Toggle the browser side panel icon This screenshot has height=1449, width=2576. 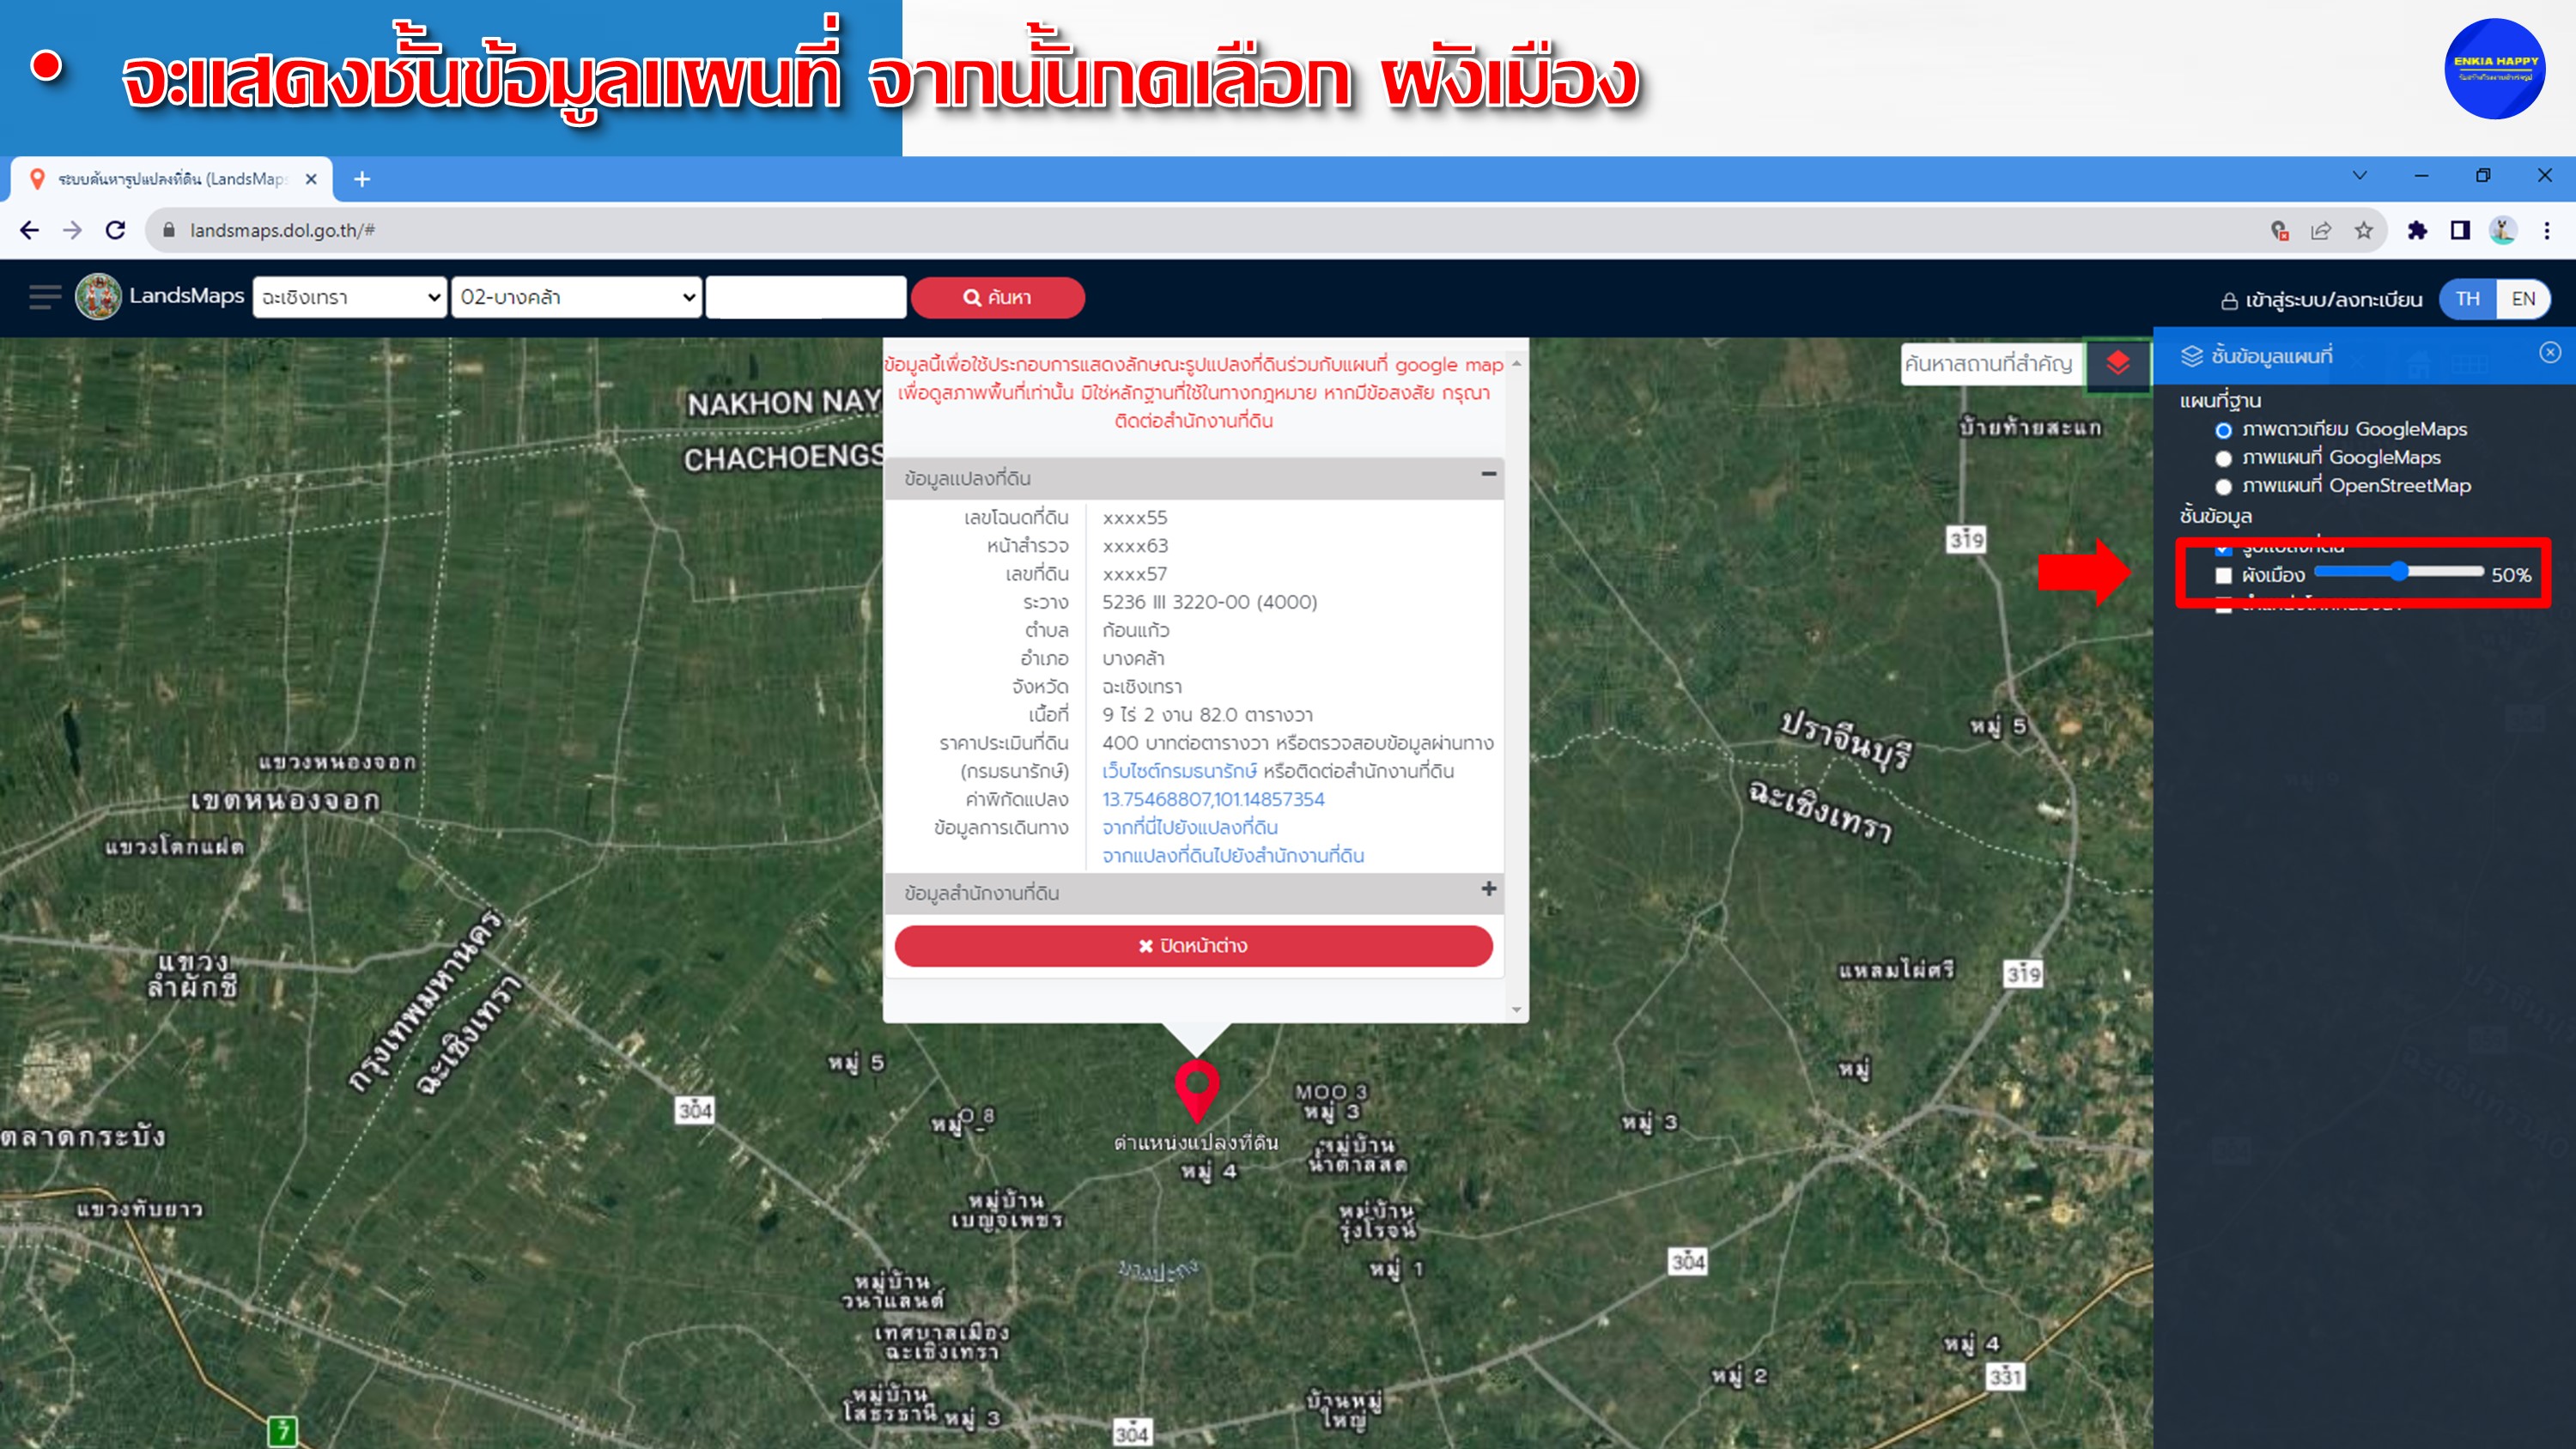coord(2460,231)
